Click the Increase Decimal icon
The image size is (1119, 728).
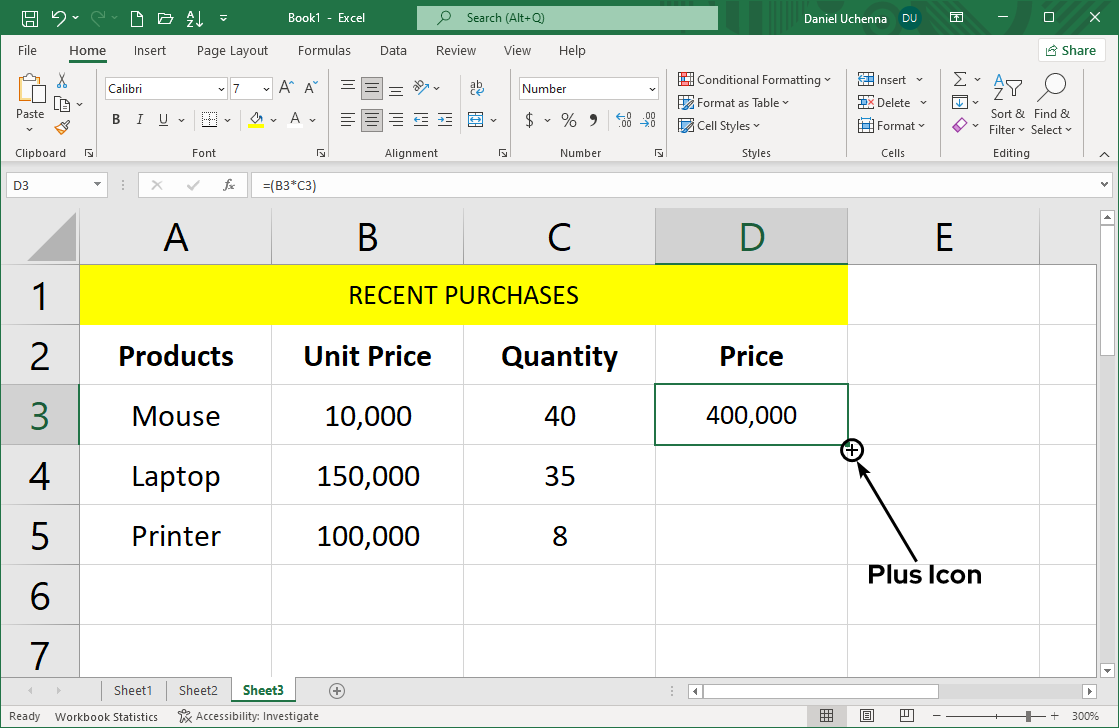coord(622,120)
